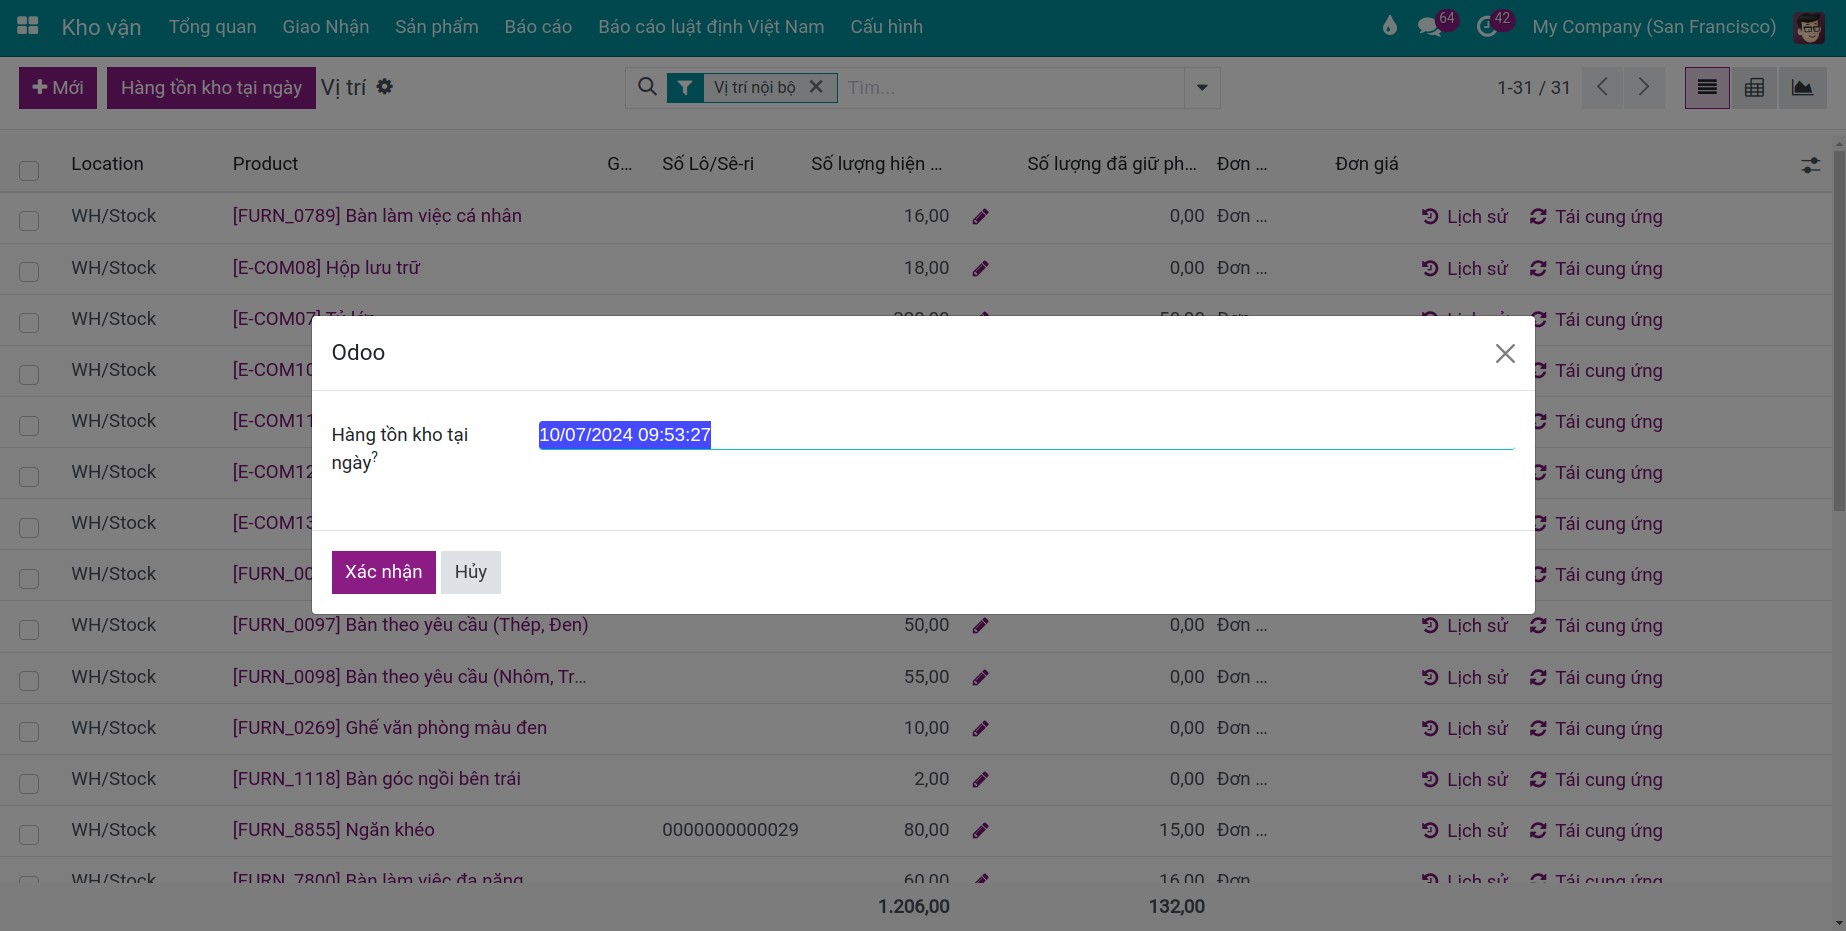Open Báo cáo luật định Việt Nam menu
This screenshot has height=931, width=1846.
pos(711,27)
